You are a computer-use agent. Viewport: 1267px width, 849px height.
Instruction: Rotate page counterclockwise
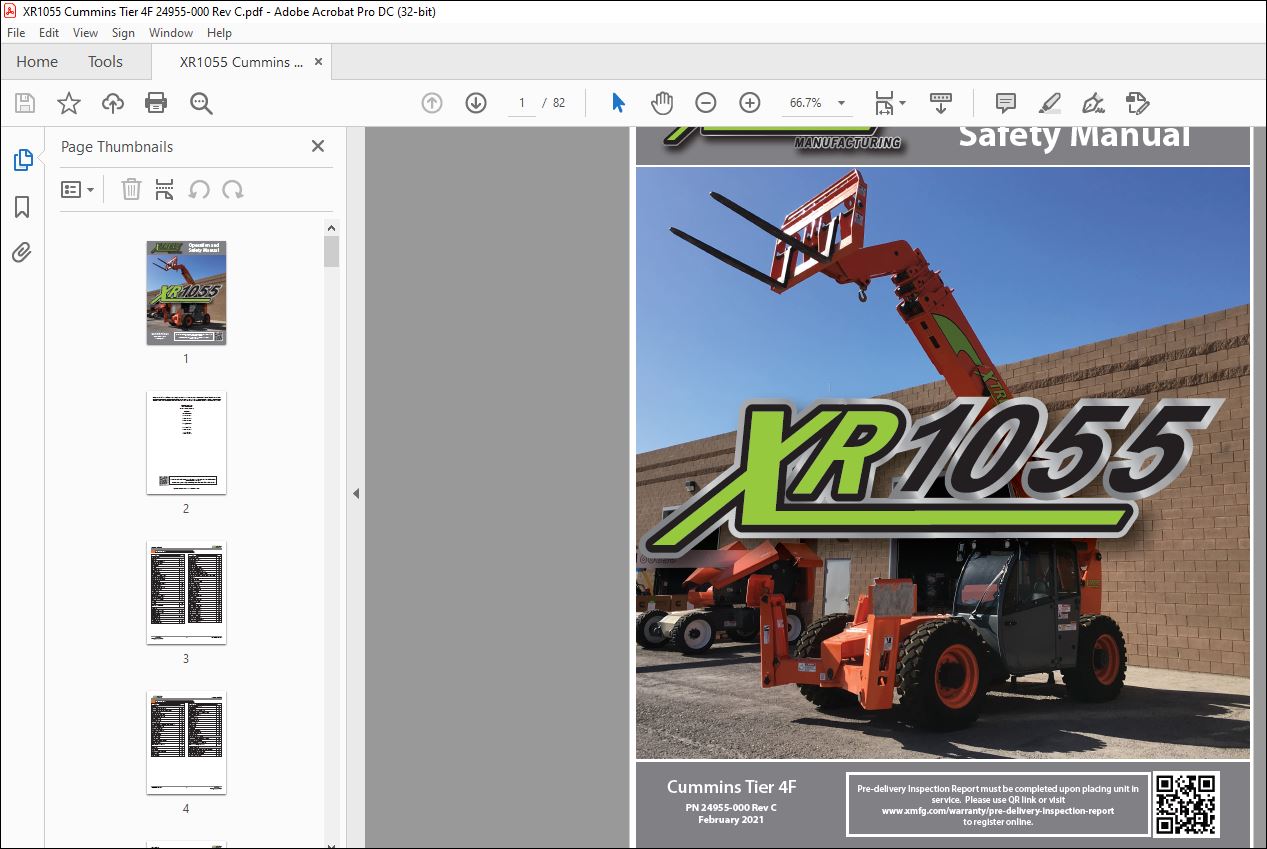199,189
